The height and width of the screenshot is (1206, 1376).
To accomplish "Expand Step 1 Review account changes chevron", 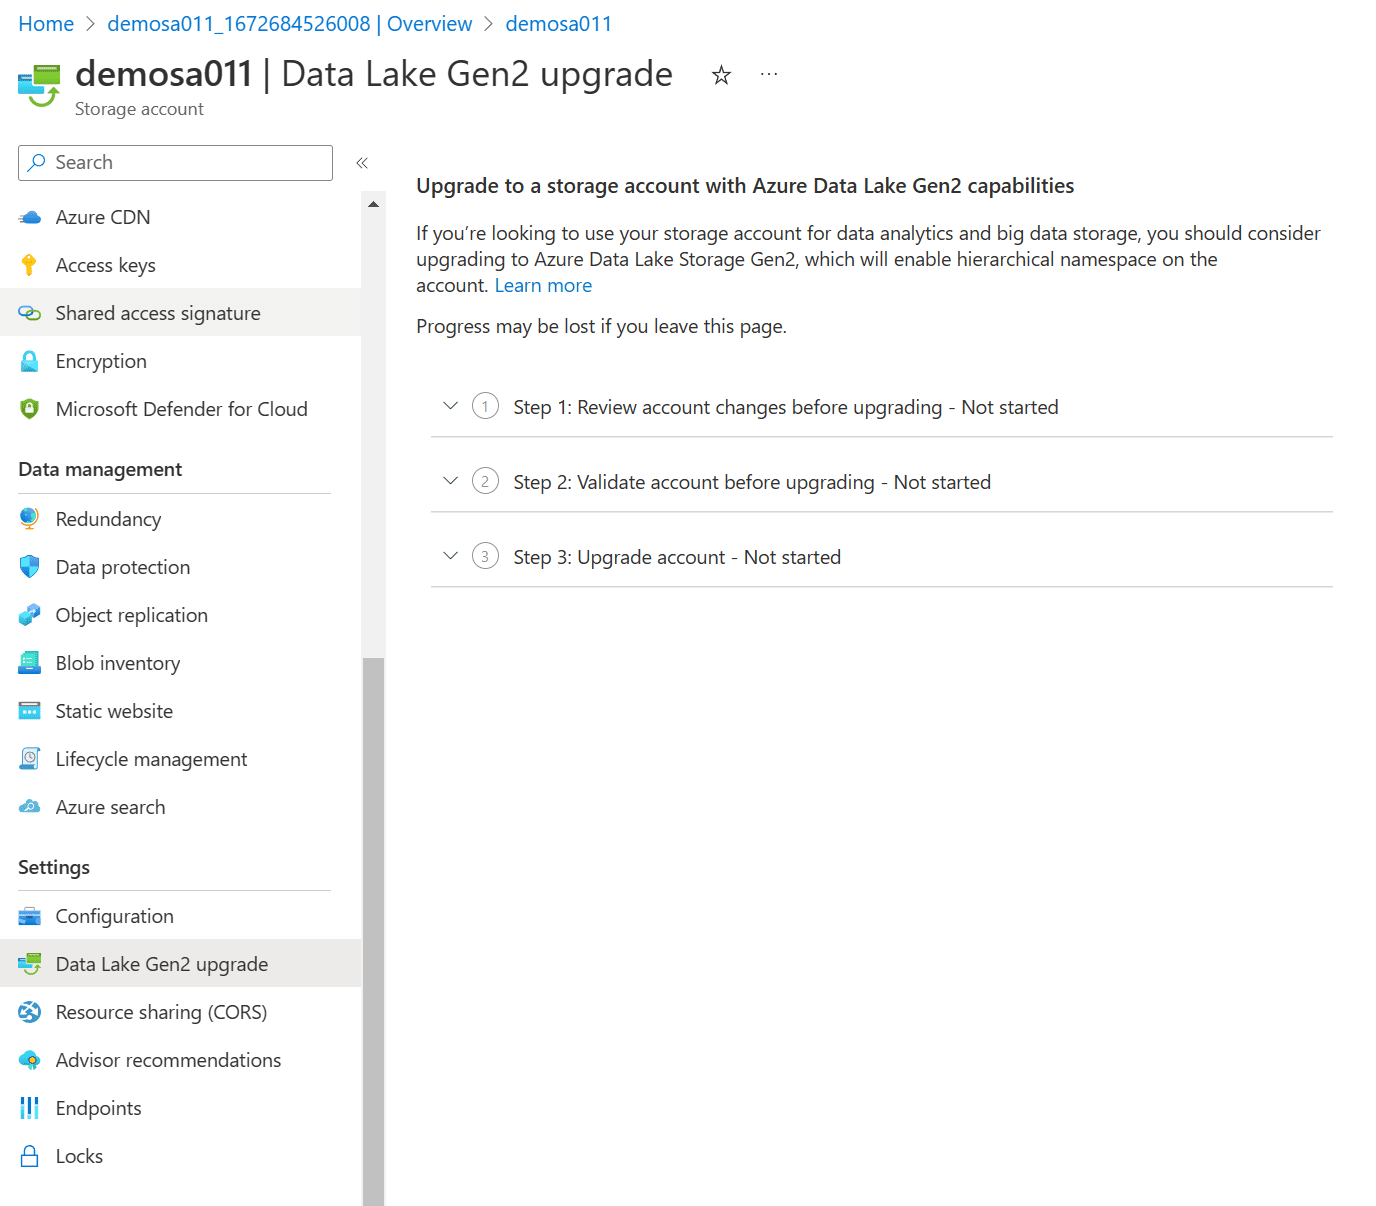I will (450, 405).
